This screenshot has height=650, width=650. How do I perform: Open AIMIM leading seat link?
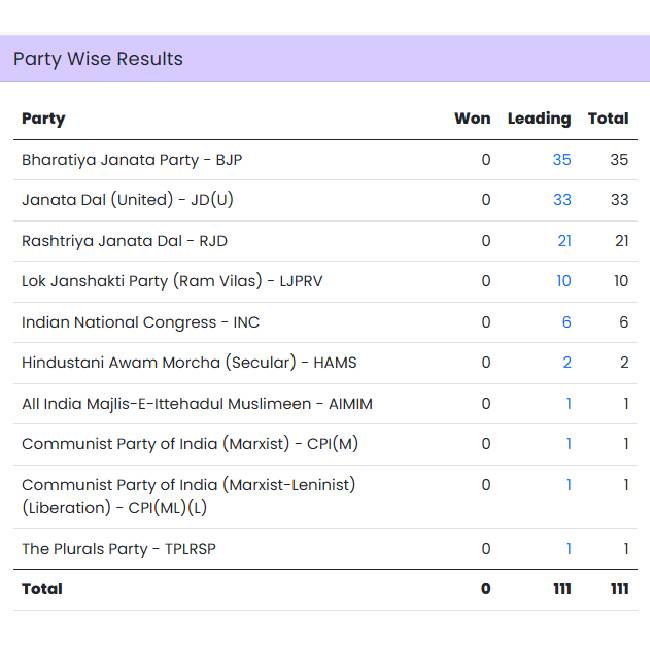point(569,404)
